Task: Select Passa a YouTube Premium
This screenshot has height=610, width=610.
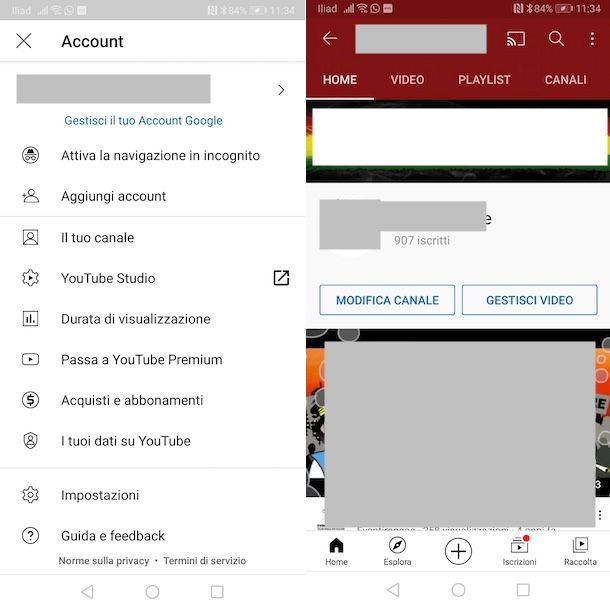Action: 142,359
